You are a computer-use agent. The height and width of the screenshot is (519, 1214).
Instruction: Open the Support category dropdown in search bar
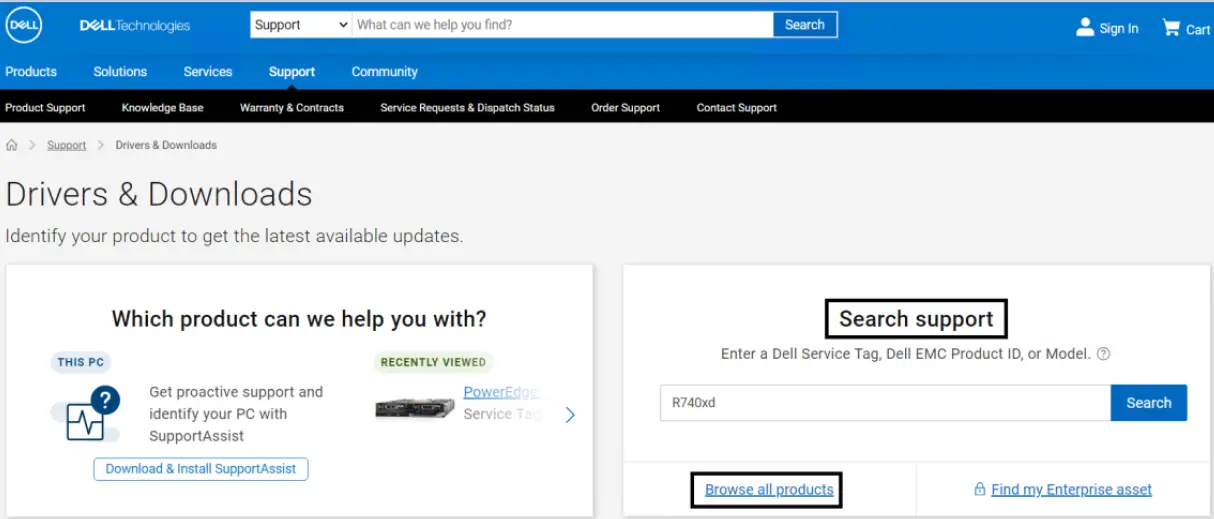[301, 25]
